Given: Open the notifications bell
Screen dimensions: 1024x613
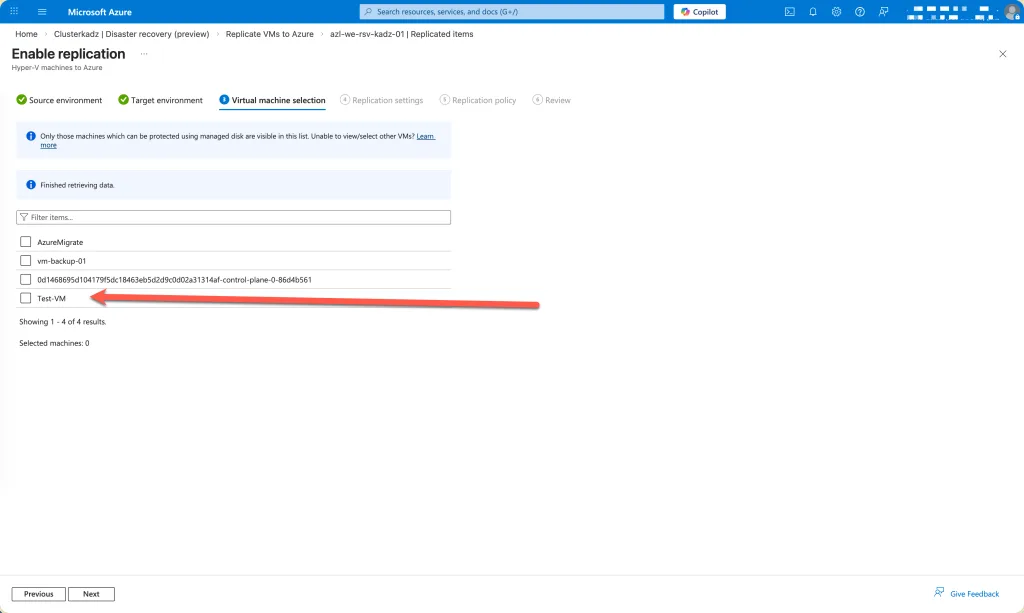Looking at the screenshot, I should tap(813, 12).
